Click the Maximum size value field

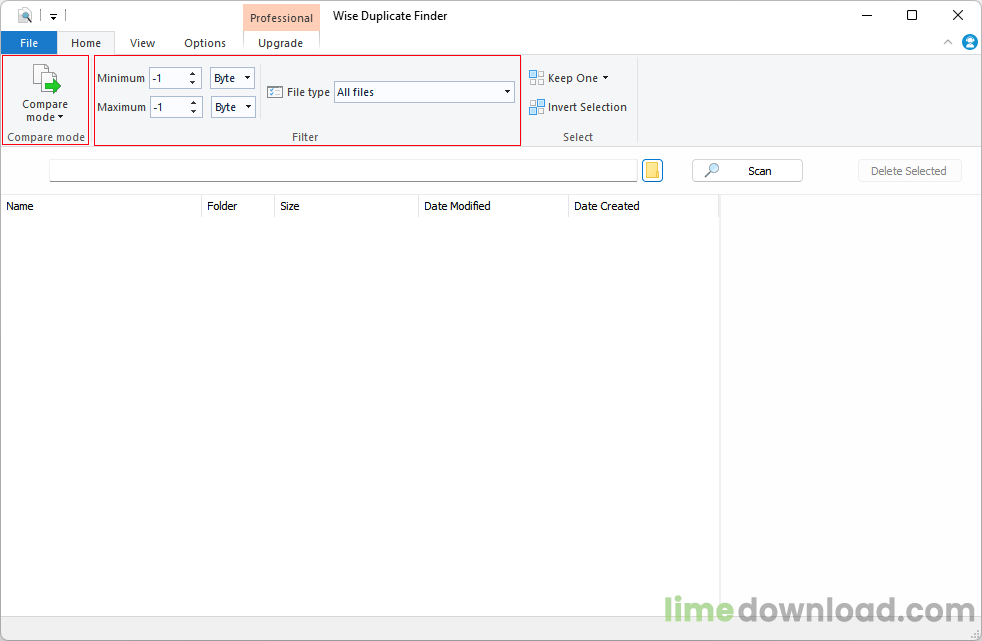pyautogui.click(x=169, y=107)
